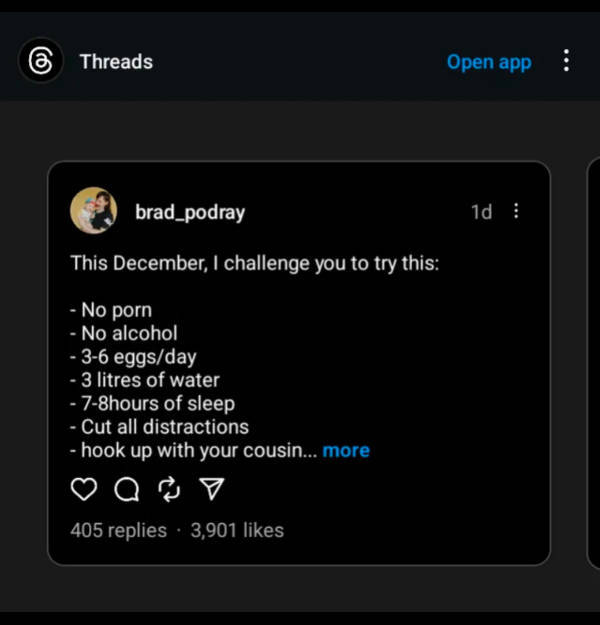Repost the thread using the arrows icon
This screenshot has height=625, width=600.
pyautogui.click(x=169, y=489)
